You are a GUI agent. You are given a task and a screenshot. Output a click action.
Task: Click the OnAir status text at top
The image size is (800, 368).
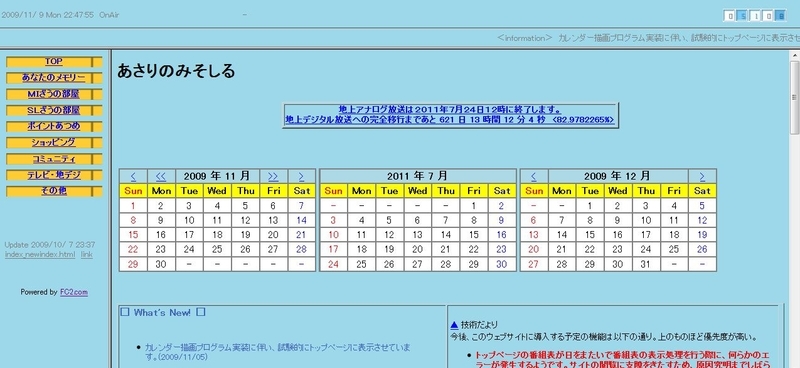(110, 15)
